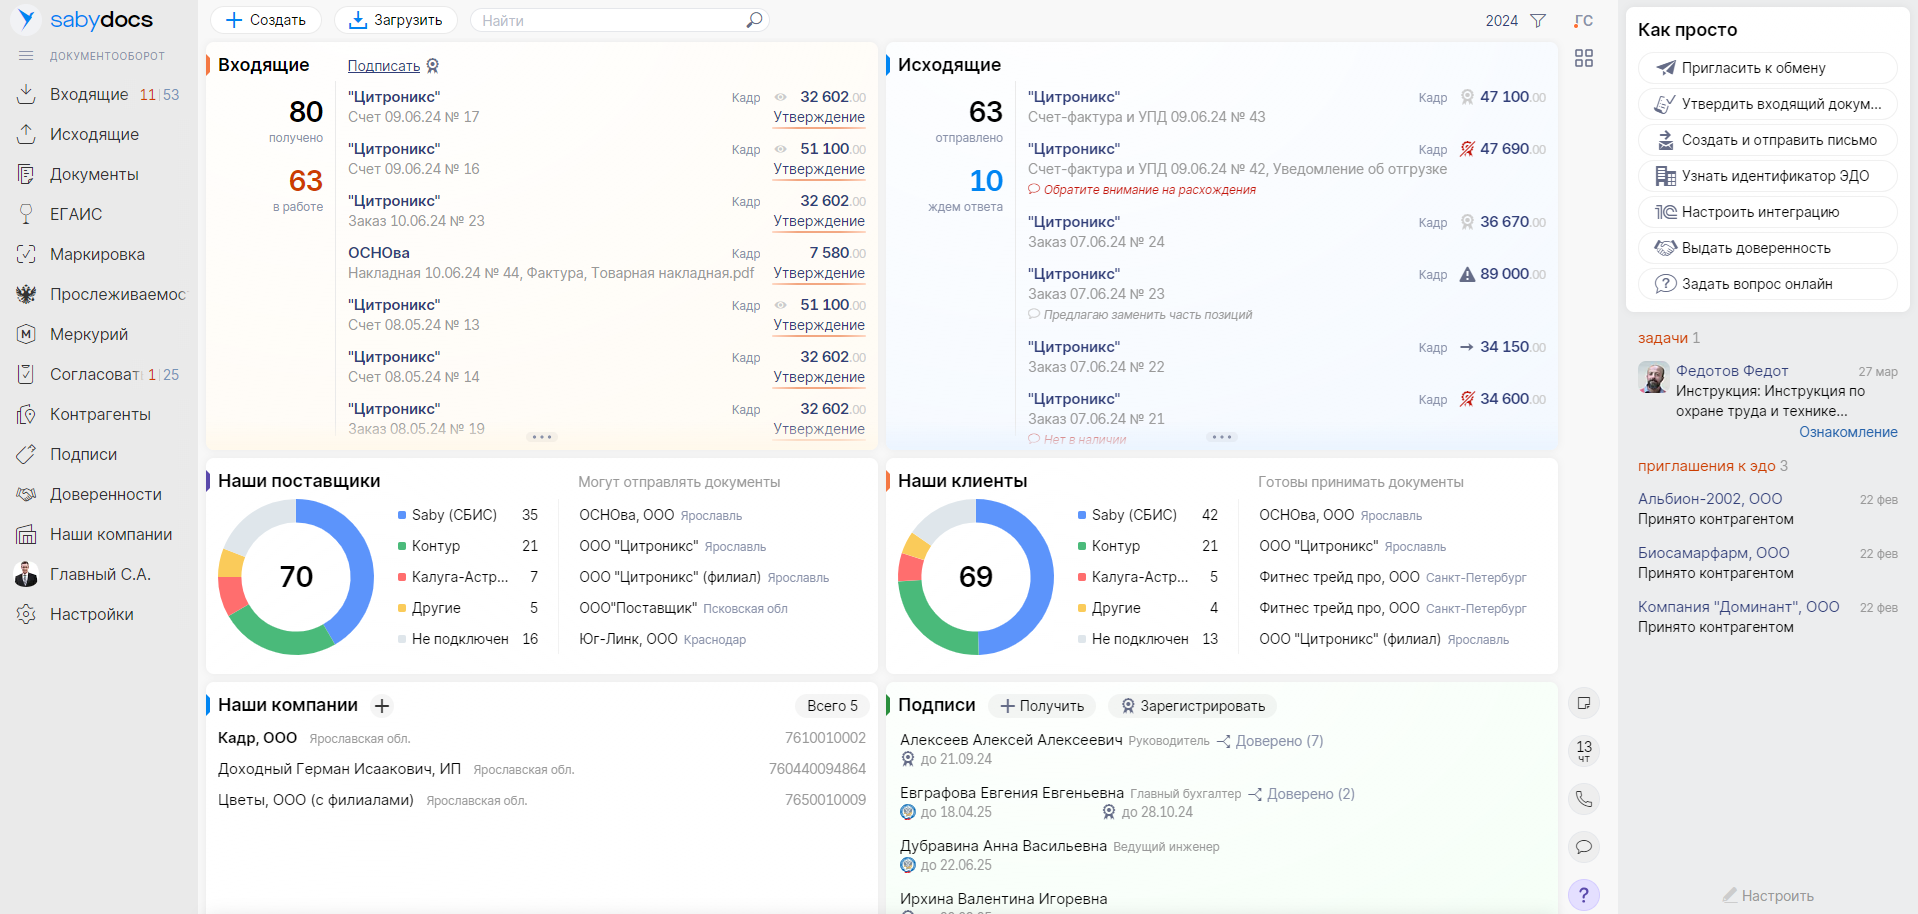Click the Контрагенты sidebar icon
Screen dimensions: 1918x914
pyautogui.click(x=27, y=414)
